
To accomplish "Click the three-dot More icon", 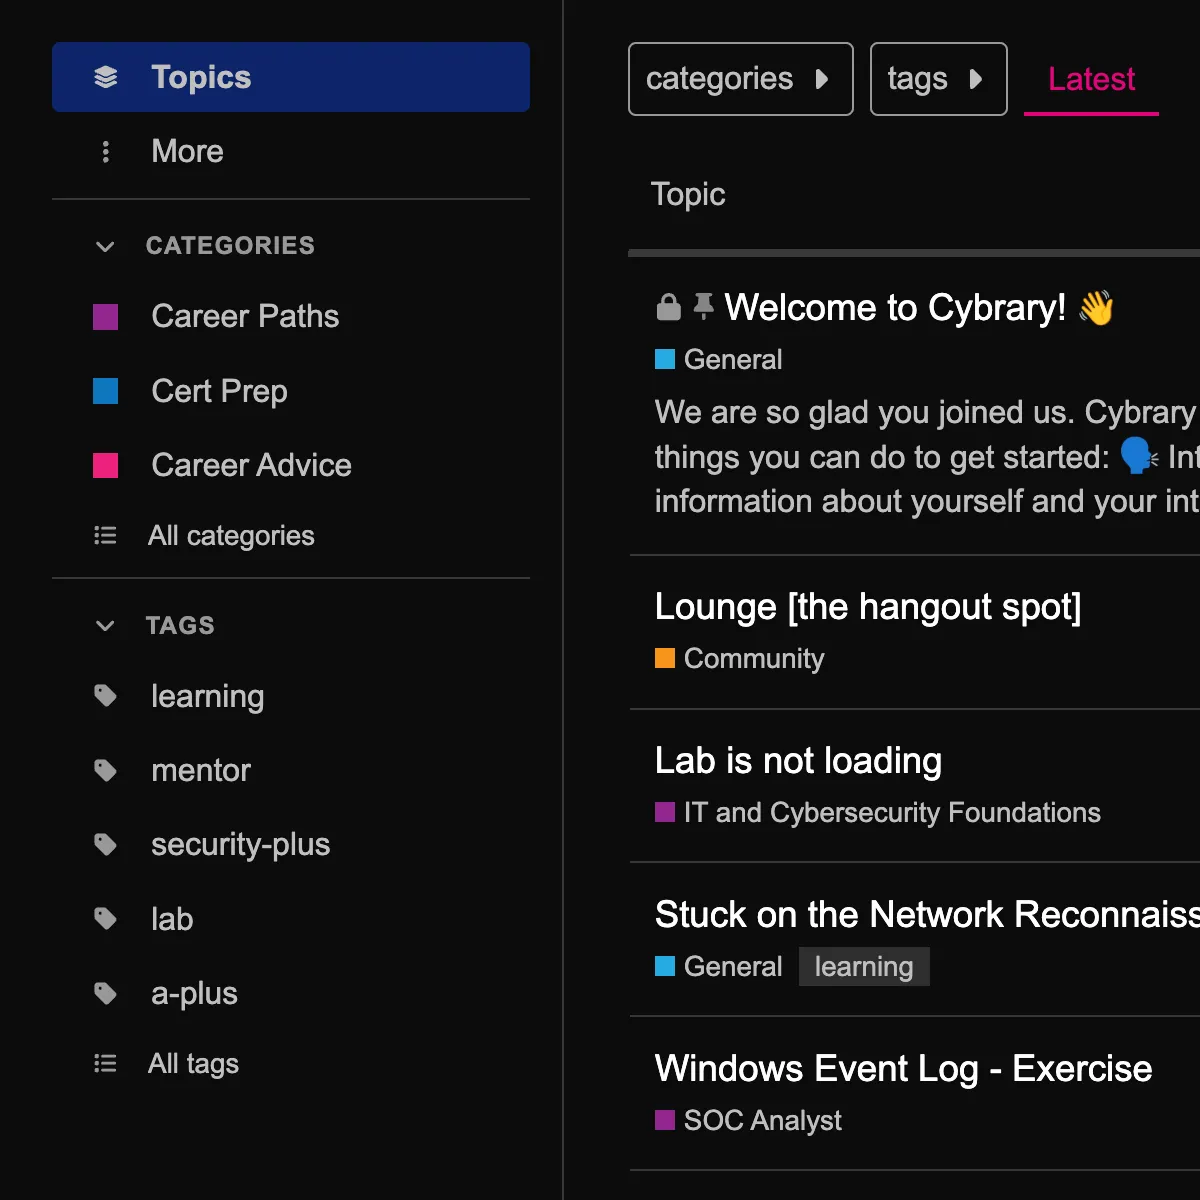I will pyautogui.click(x=105, y=151).
